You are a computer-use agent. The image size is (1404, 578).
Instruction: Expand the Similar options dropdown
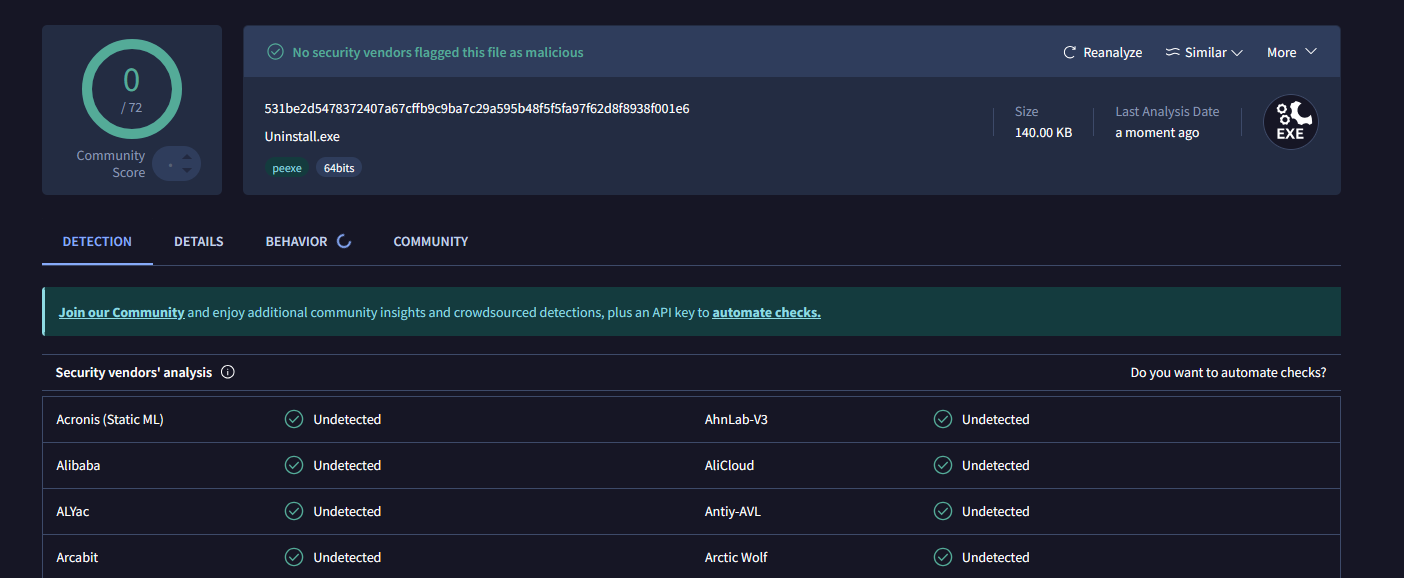click(1238, 51)
